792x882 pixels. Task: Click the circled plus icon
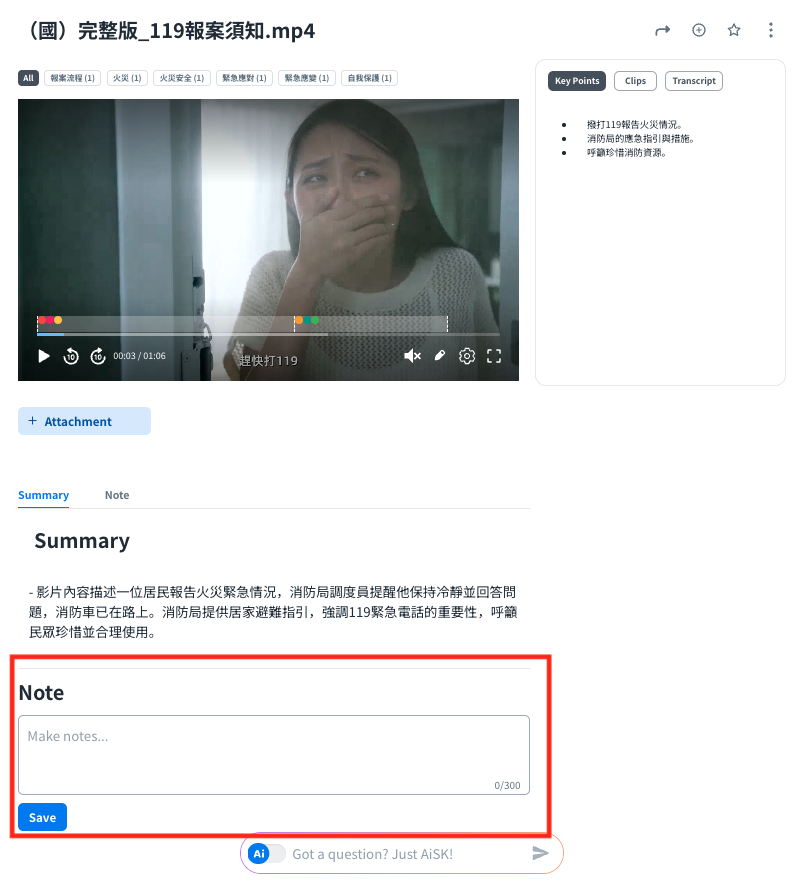(x=699, y=31)
